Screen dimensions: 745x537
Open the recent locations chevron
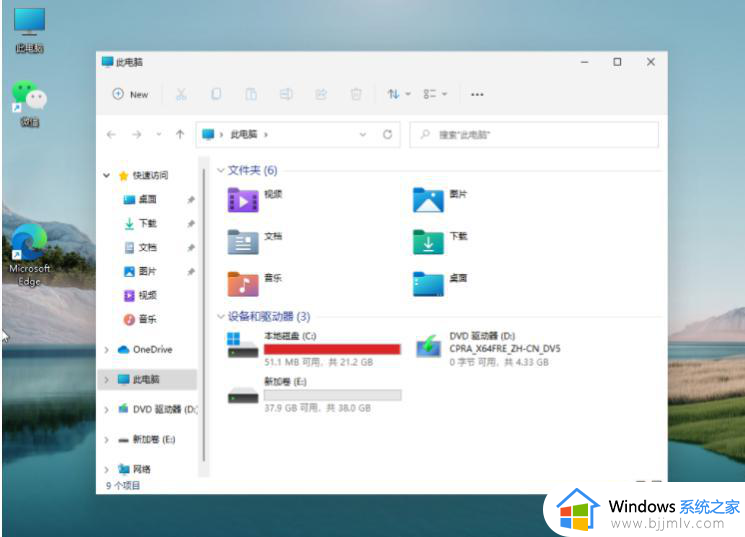click(159, 134)
